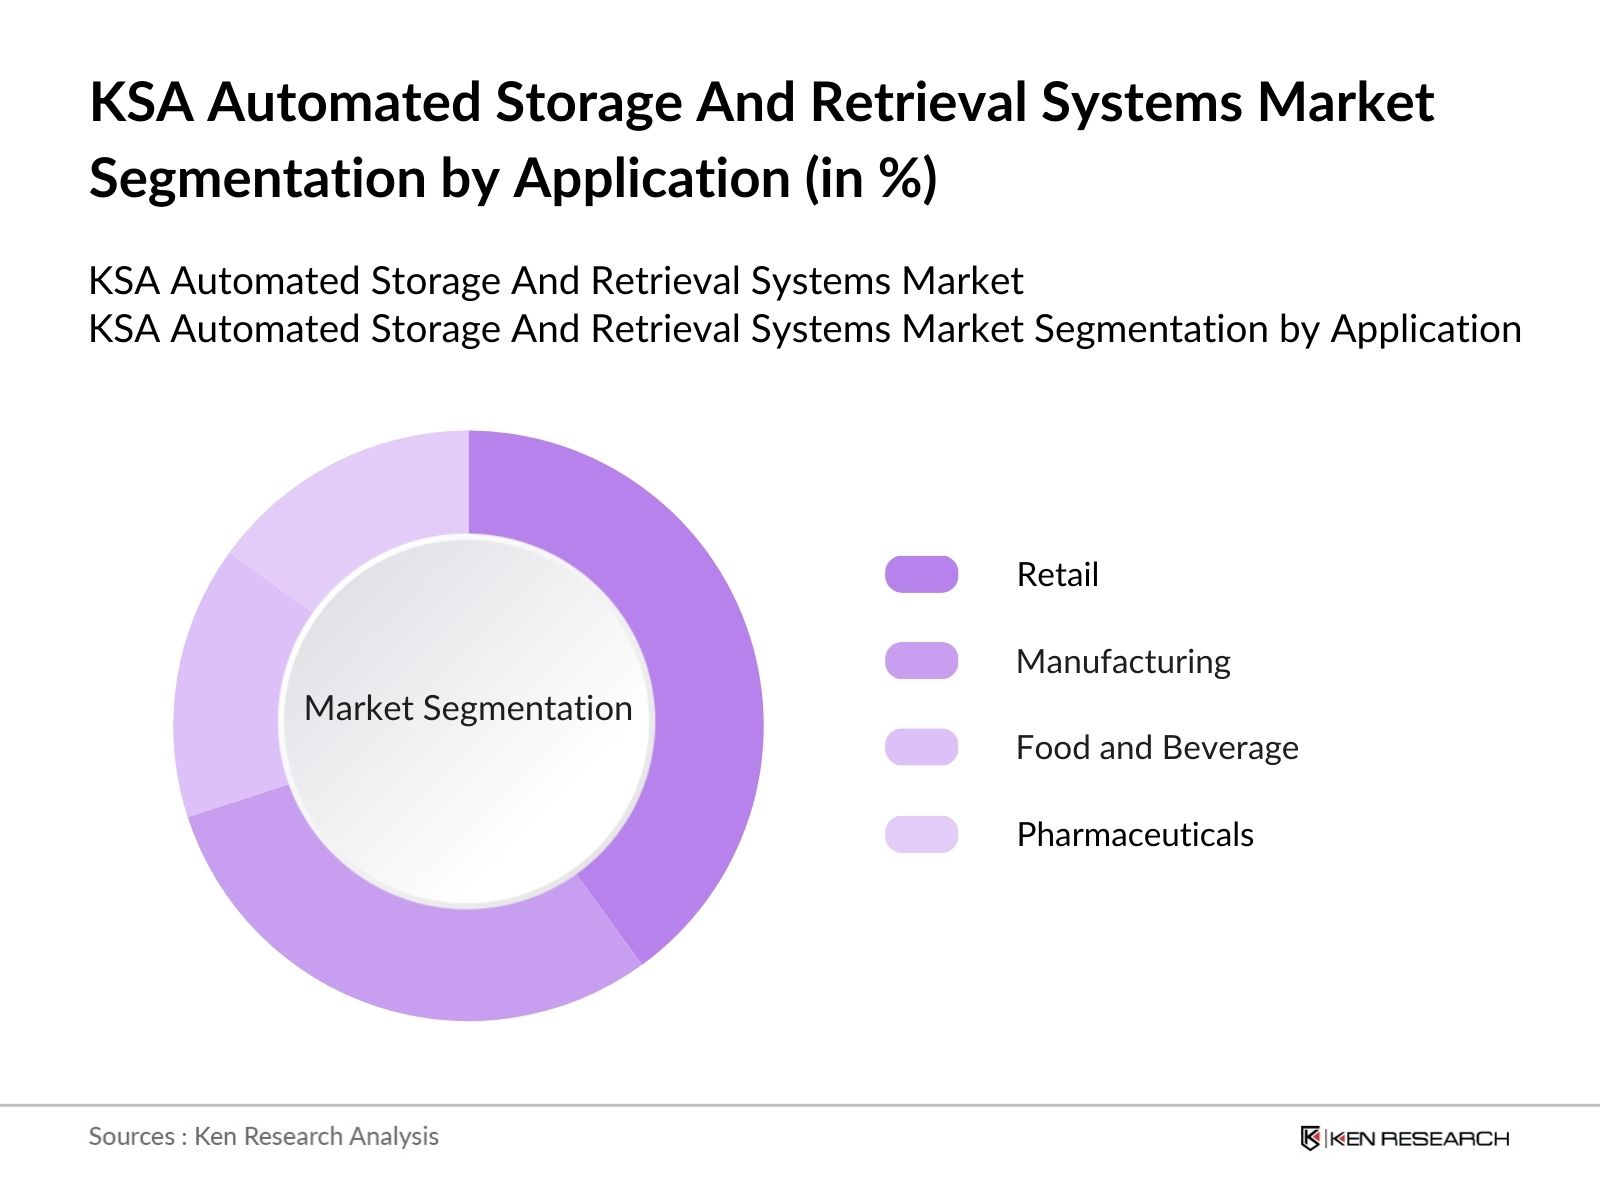Image resolution: width=1600 pixels, height=1200 pixels.
Task: Click the Food and Beverage legend swatch
Action: (920, 747)
